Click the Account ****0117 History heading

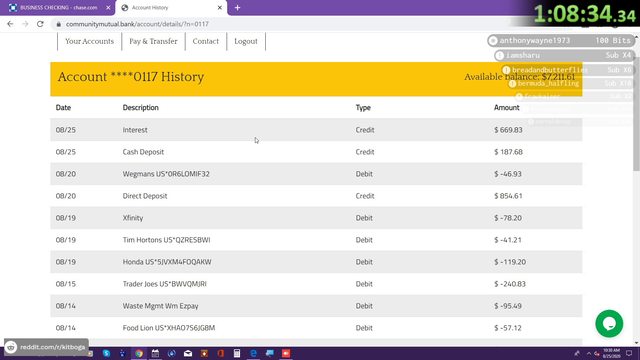coord(131,77)
